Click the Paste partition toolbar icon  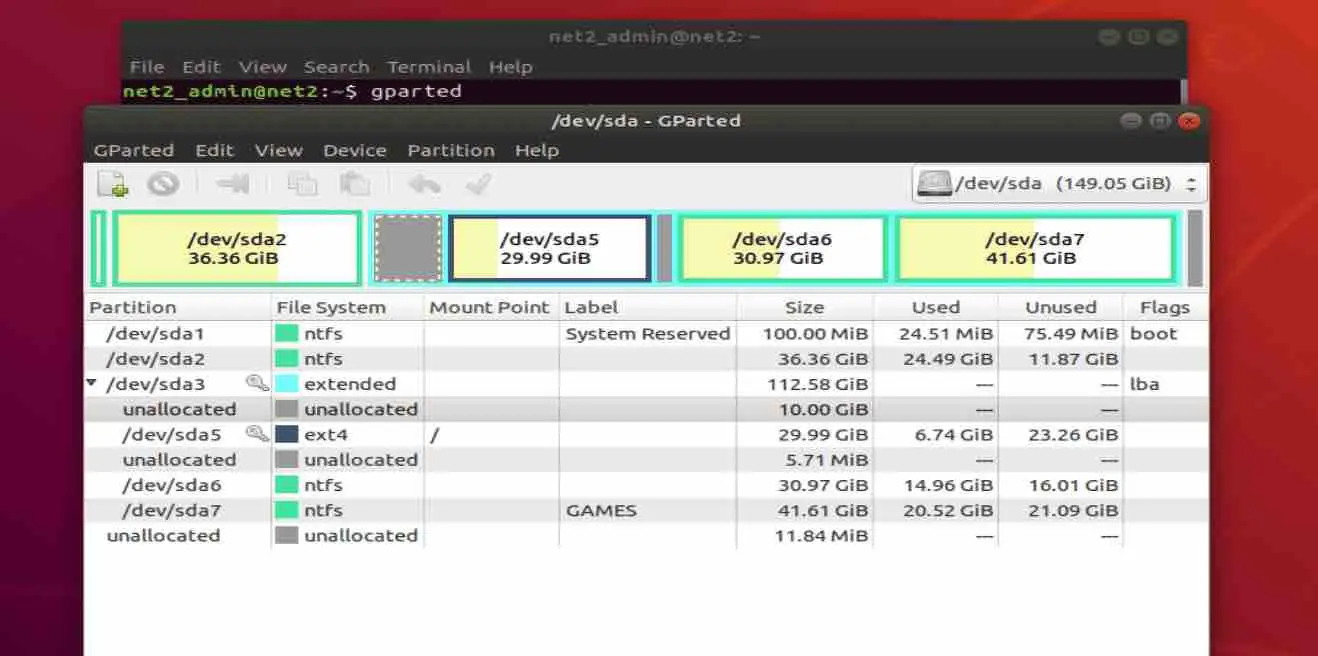click(x=354, y=184)
